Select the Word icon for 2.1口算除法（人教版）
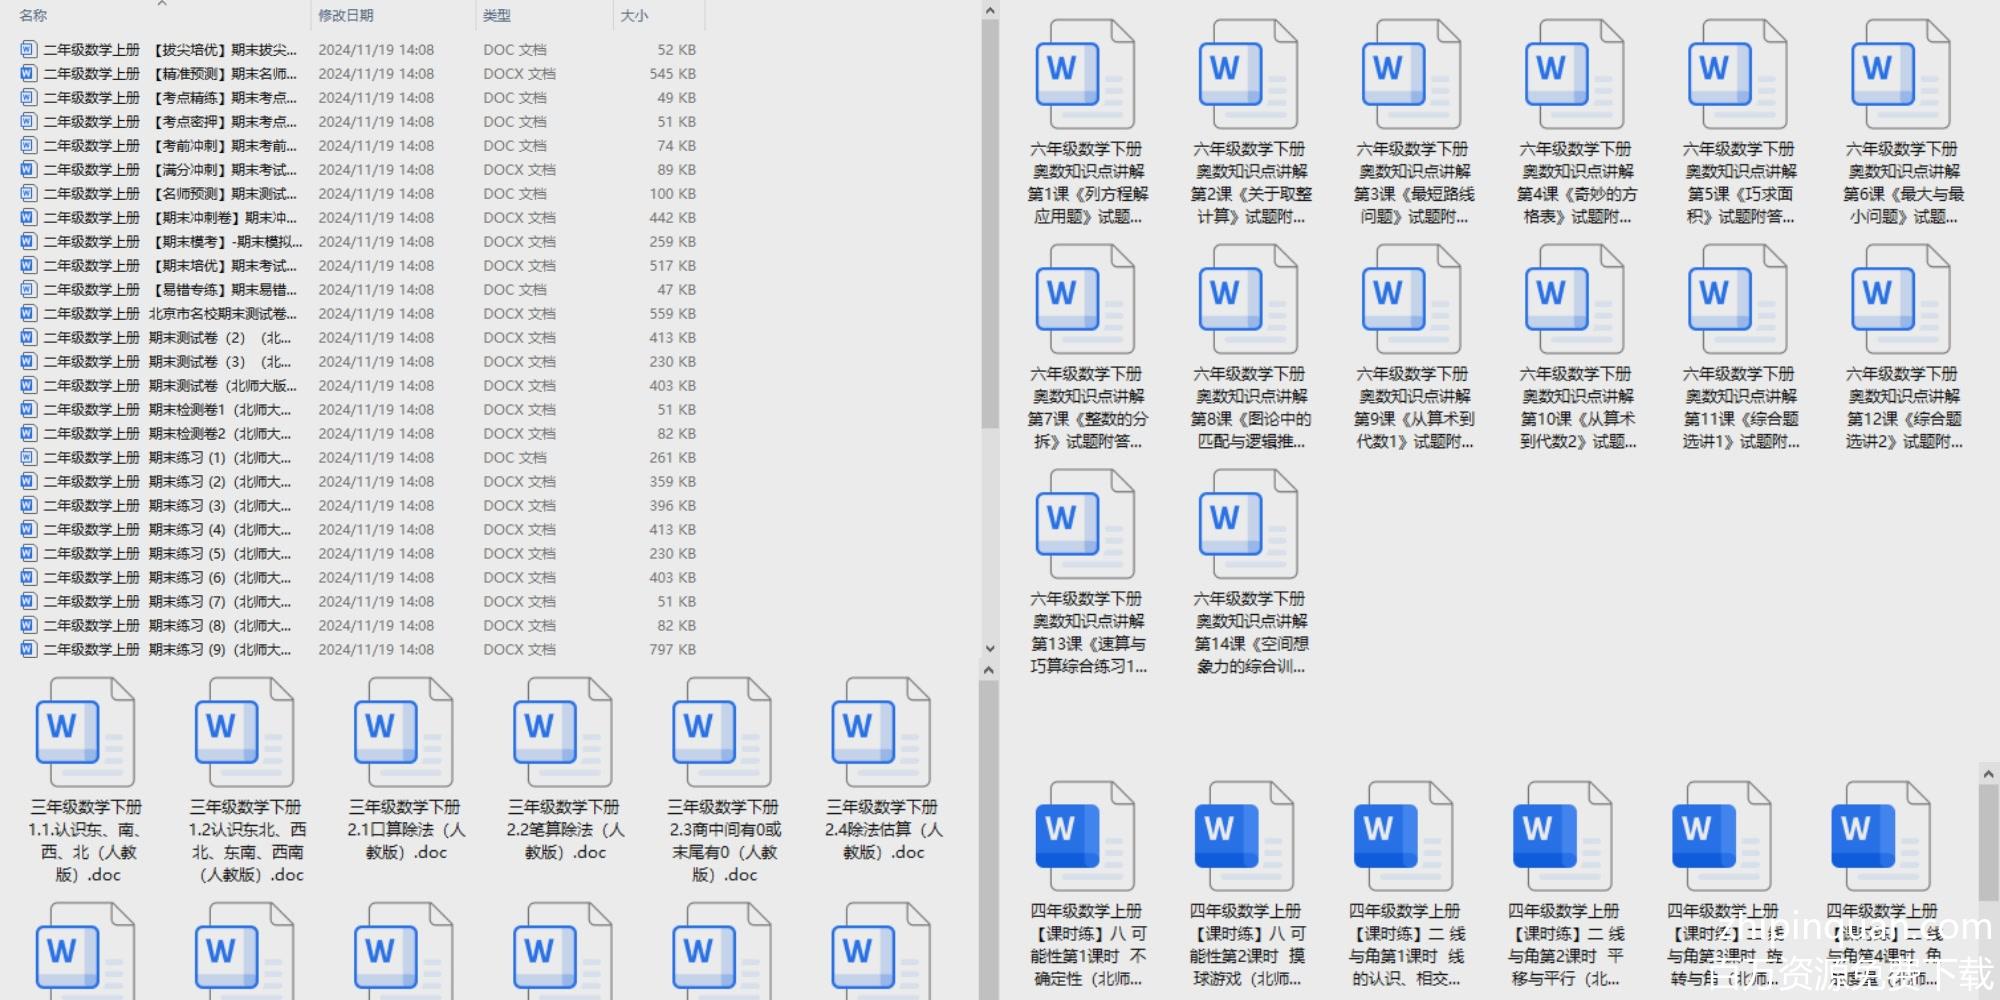 tap(403, 733)
